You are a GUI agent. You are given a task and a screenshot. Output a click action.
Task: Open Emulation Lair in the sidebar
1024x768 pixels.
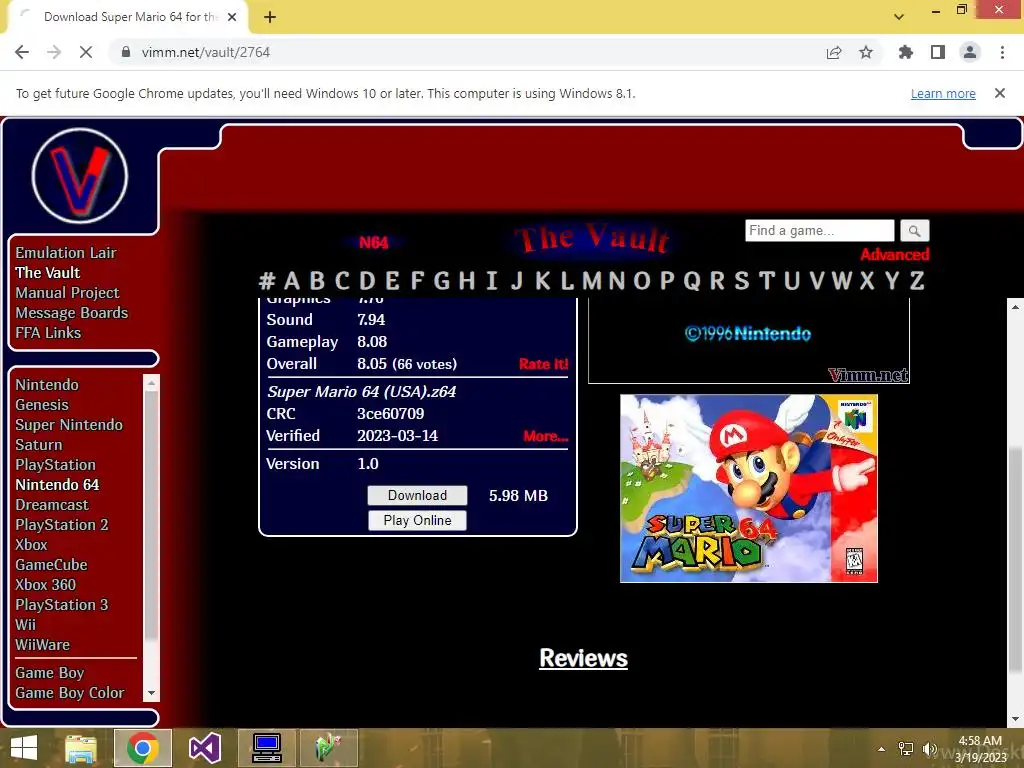65,253
